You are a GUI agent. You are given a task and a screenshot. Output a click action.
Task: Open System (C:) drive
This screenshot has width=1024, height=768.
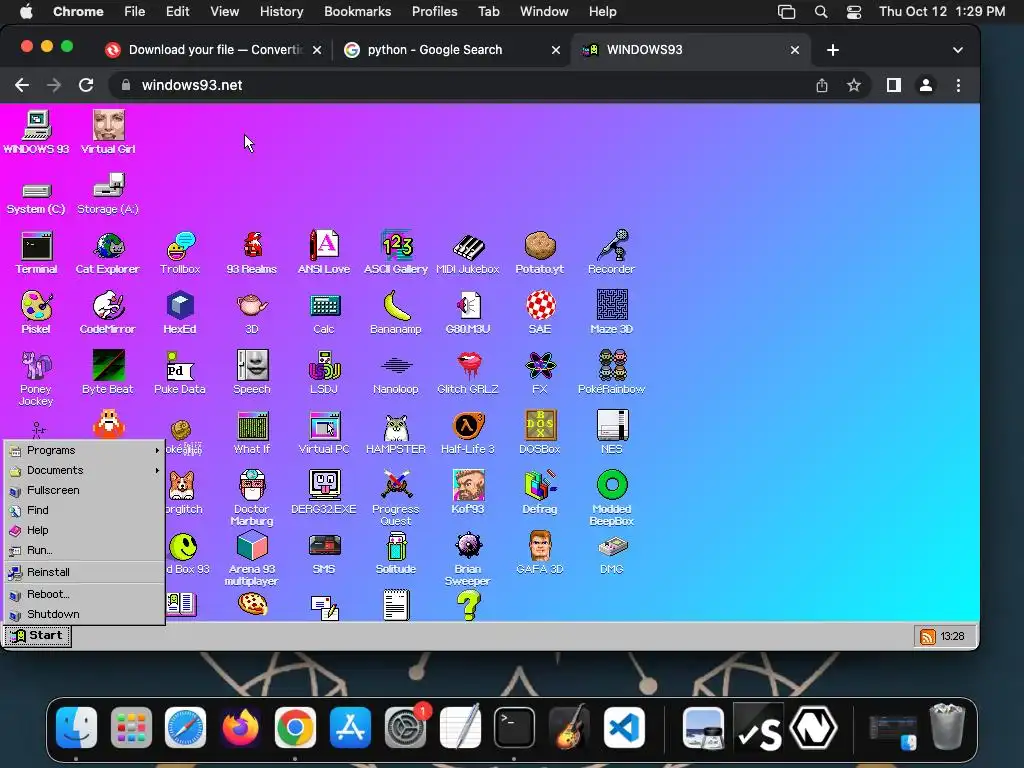36,198
